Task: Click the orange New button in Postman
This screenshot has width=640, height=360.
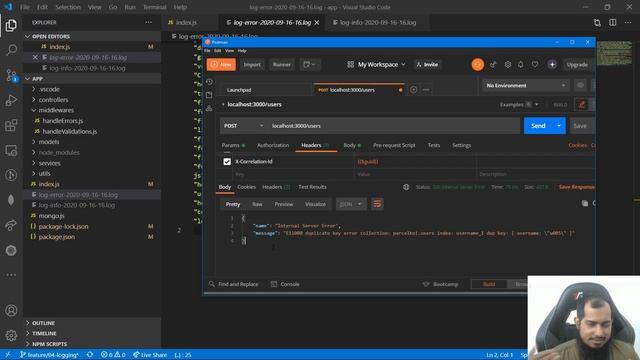Action: click(x=221, y=64)
